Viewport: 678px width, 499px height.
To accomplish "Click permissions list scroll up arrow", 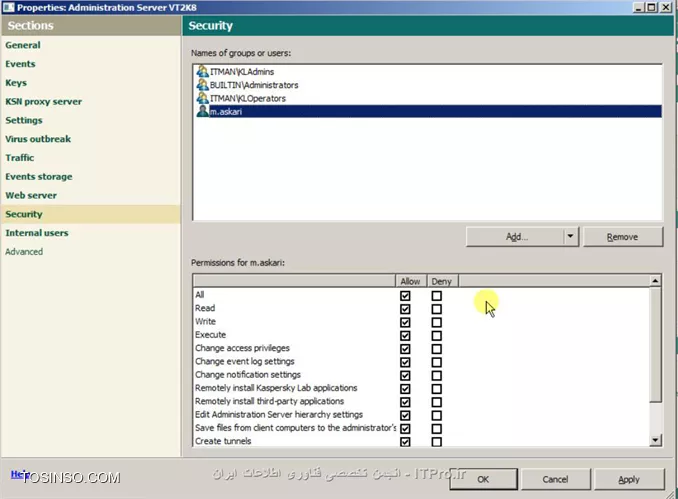I will coord(656,281).
